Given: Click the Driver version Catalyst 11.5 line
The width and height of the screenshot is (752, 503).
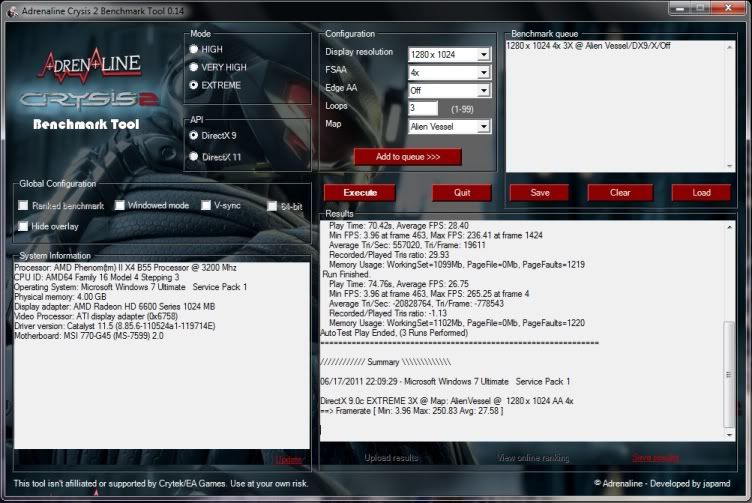Looking at the screenshot, I should 115,326.
